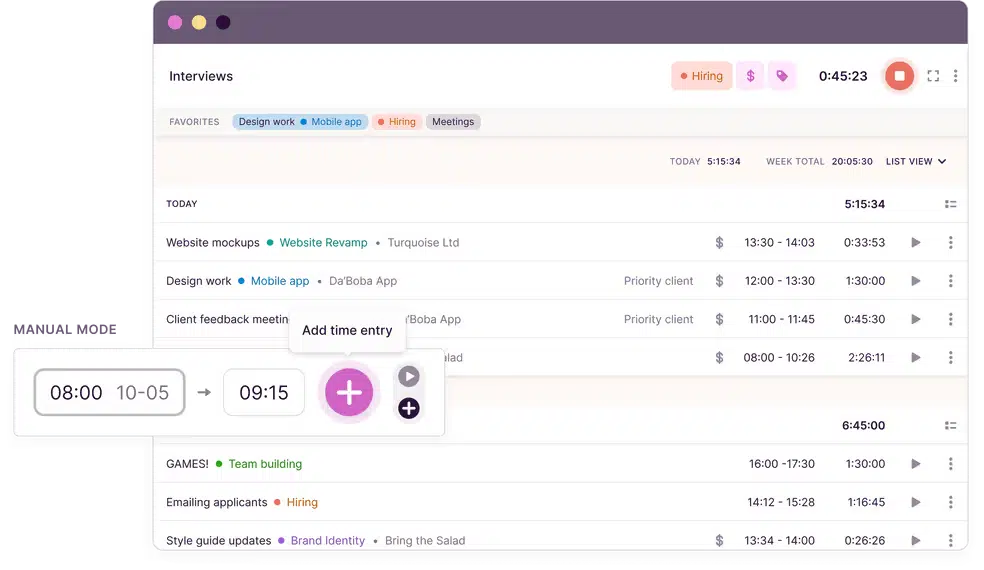The width and height of the screenshot is (984, 570).
Task: Enter fullscreen mode icon
Action: pos(933,76)
